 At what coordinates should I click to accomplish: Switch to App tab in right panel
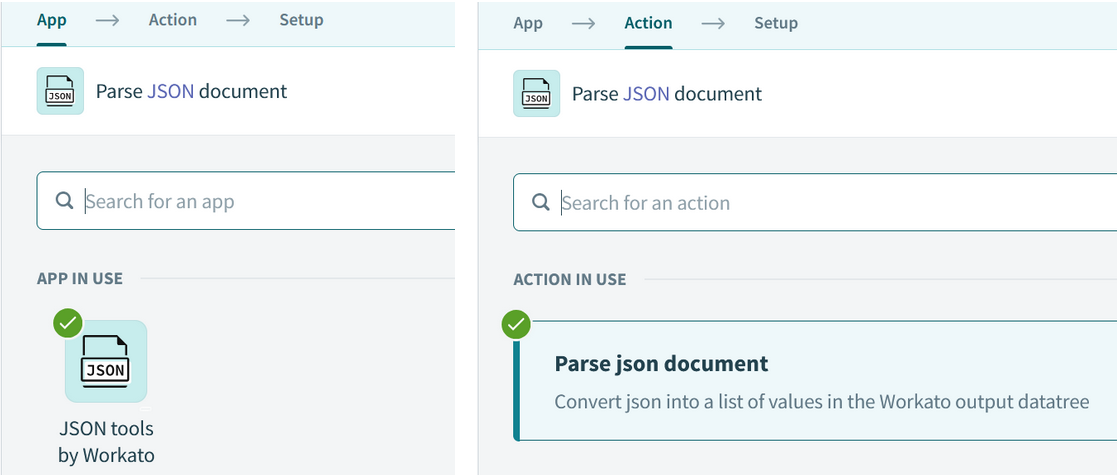pos(528,23)
